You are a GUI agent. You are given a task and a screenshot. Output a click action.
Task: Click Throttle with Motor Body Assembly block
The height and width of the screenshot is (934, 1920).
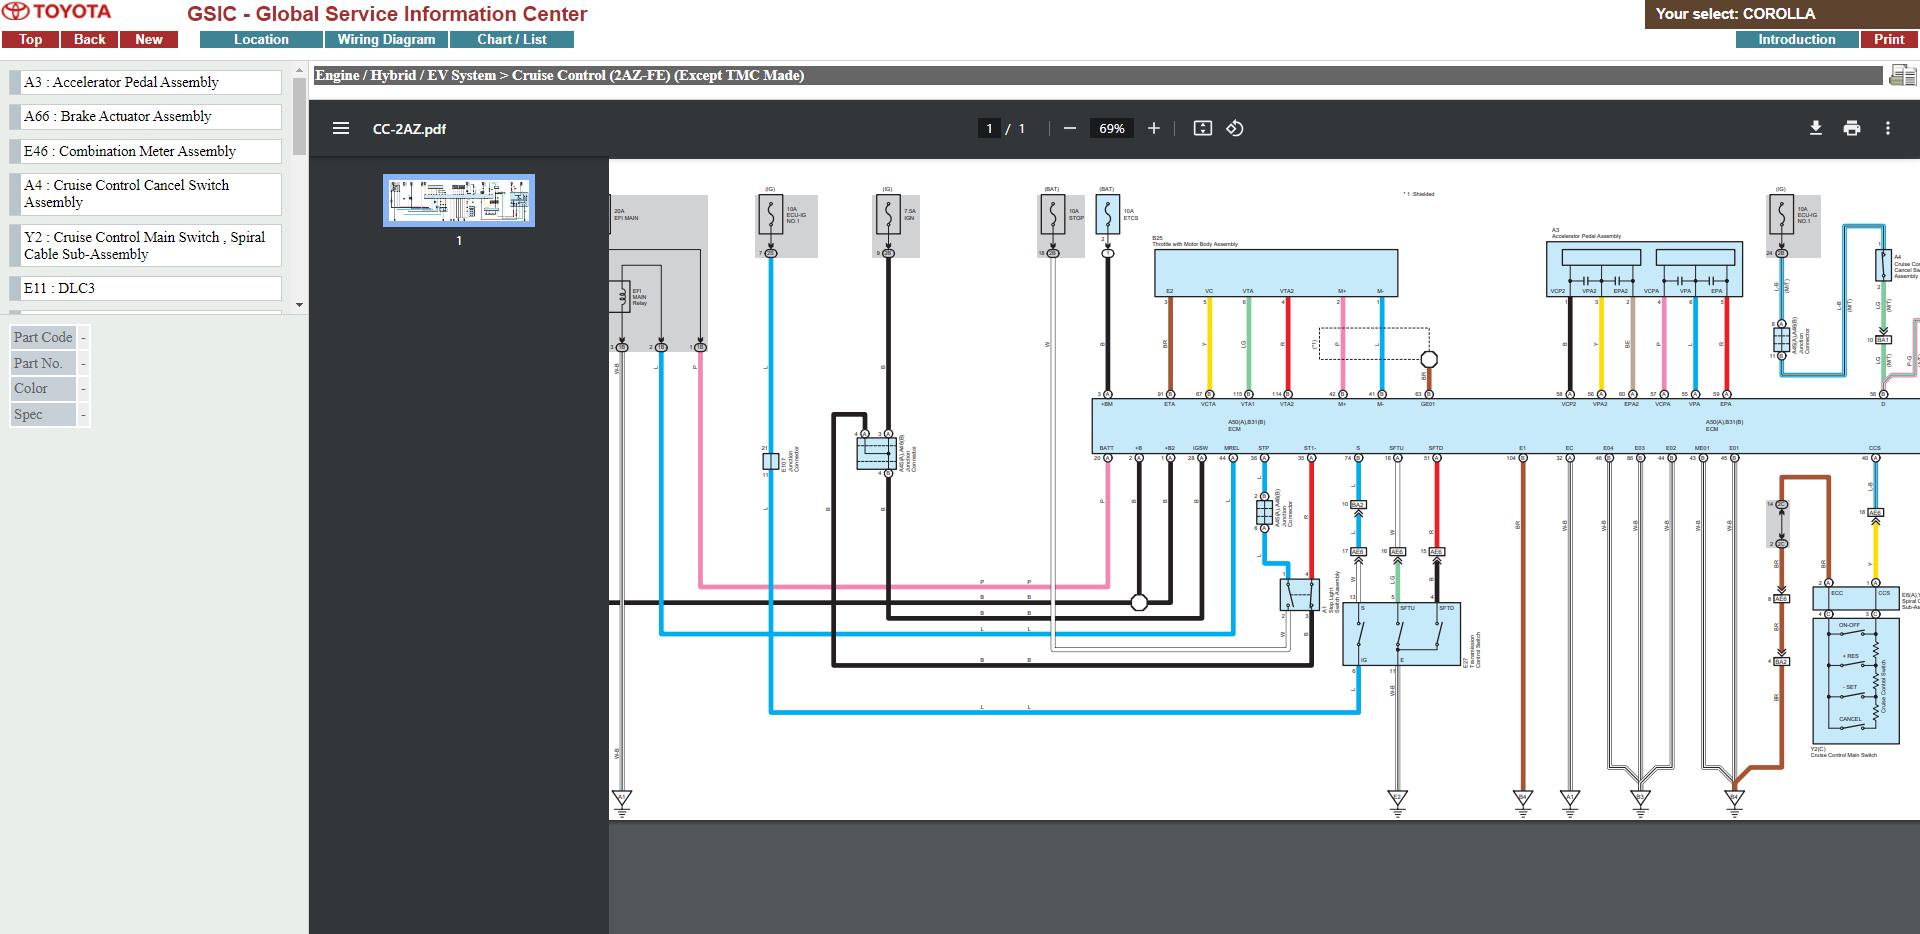(x=1276, y=273)
